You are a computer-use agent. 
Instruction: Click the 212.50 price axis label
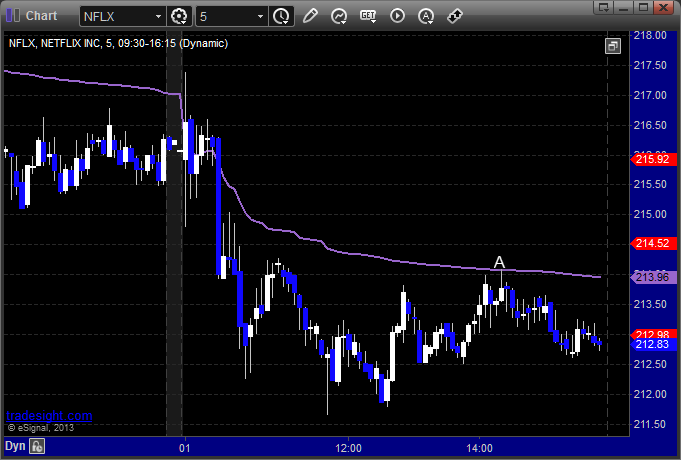[650, 364]
